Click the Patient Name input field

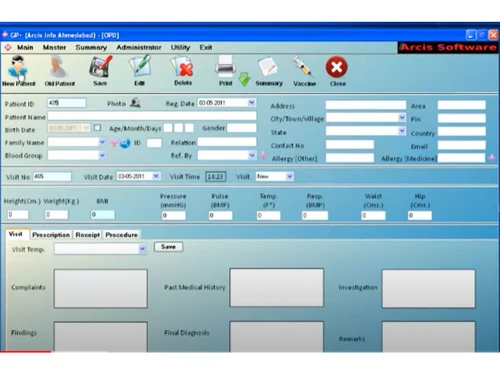pyautogui.click(x=152, y=116)
